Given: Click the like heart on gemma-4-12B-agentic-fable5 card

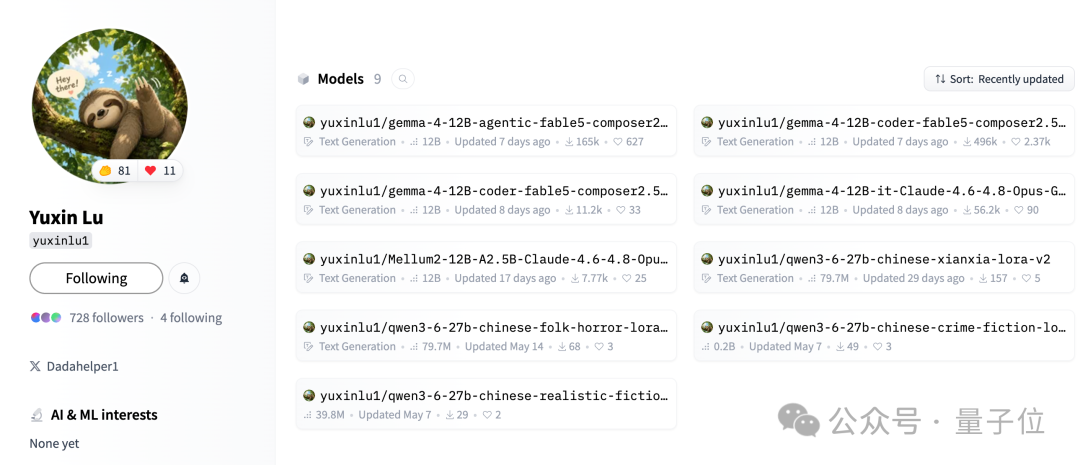Looking at the screenshot, I should click(x=619, y=142).
